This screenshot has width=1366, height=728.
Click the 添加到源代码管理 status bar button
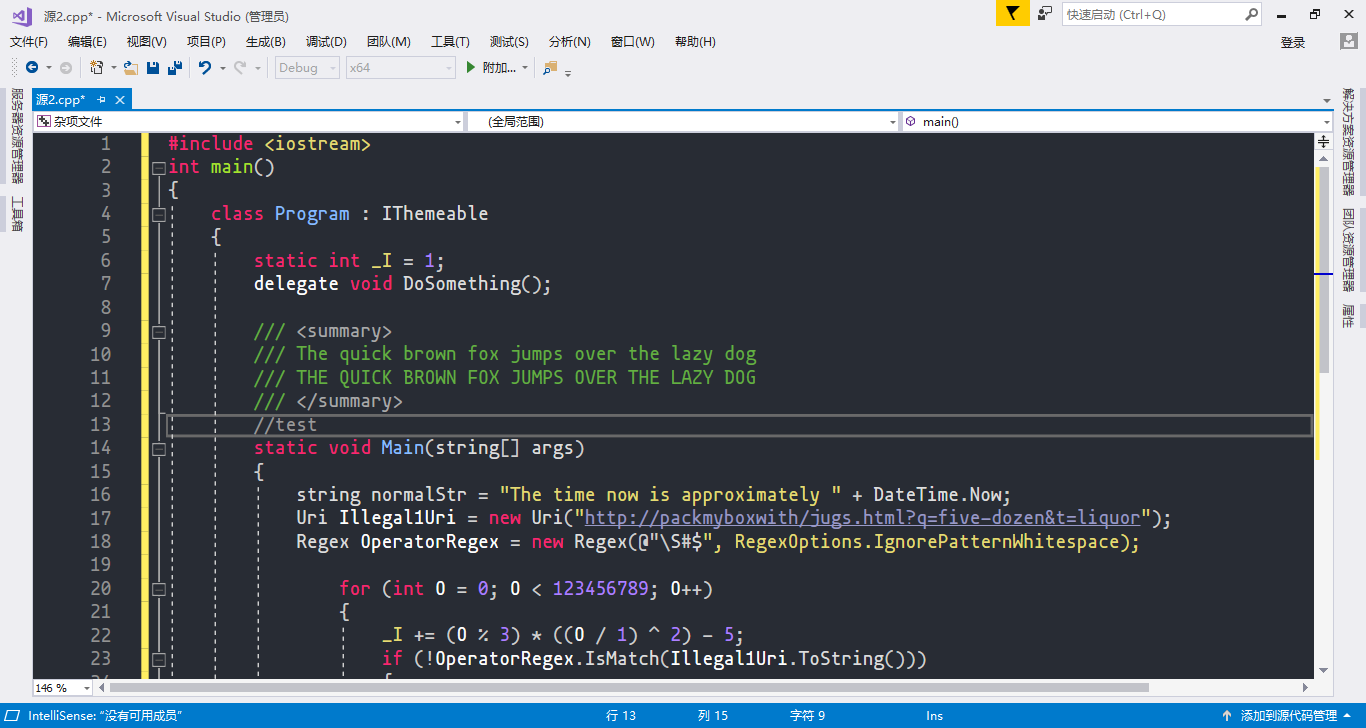coord(1288,716)
